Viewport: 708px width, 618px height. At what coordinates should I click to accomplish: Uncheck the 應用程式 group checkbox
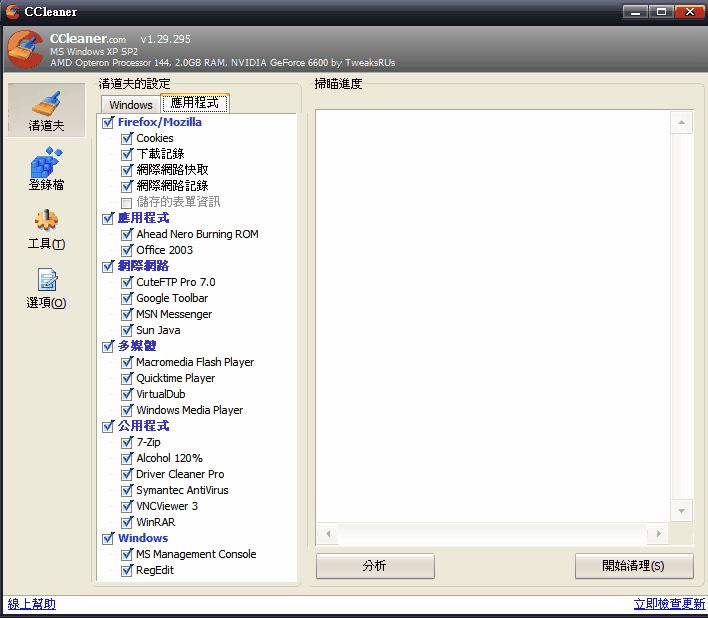coord(108,218)
